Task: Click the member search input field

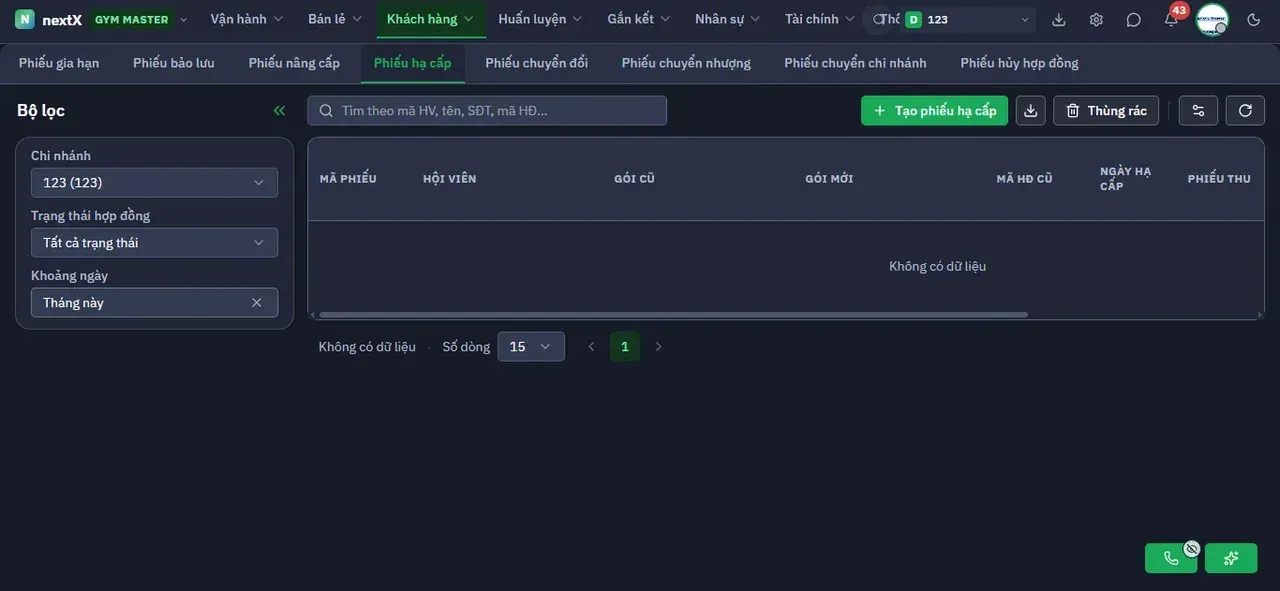Action: [x=487, y=111]
